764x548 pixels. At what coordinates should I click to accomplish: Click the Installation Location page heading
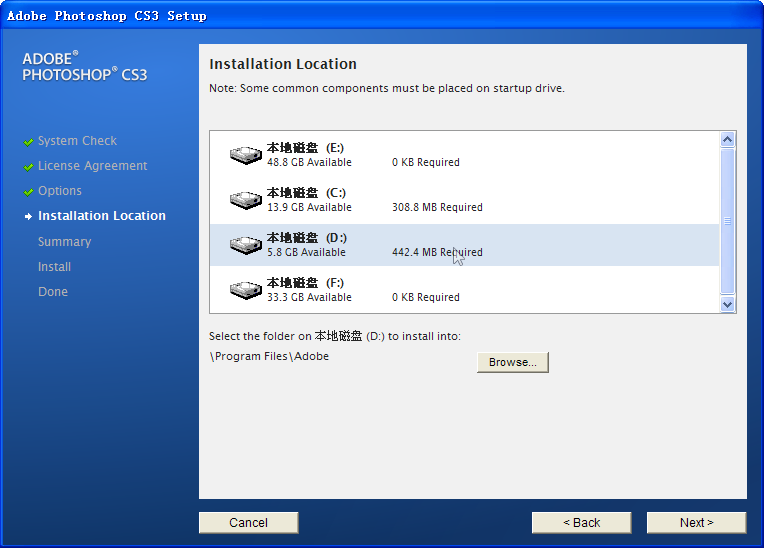pos(283,64)
